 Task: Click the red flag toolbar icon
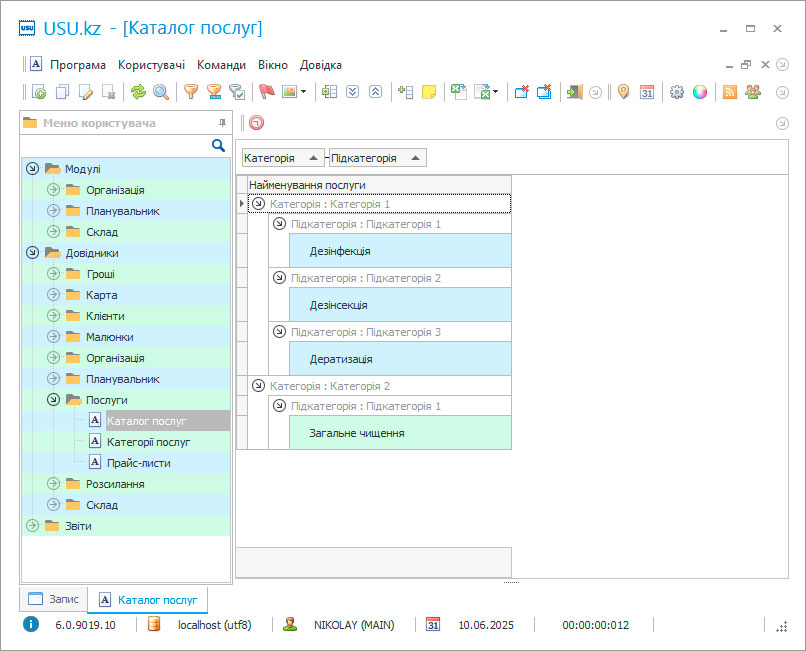click(266, 92)
